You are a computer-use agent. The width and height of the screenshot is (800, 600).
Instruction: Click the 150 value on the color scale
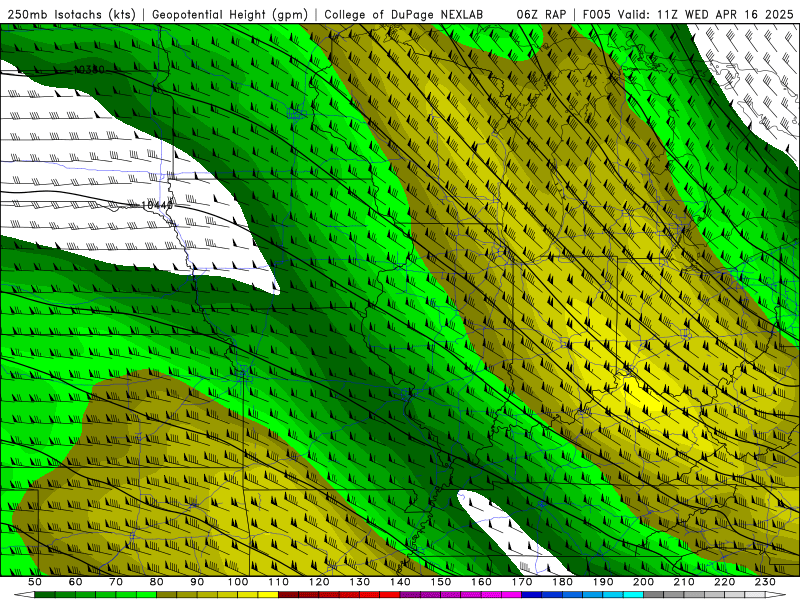click(x=441, y=582)
